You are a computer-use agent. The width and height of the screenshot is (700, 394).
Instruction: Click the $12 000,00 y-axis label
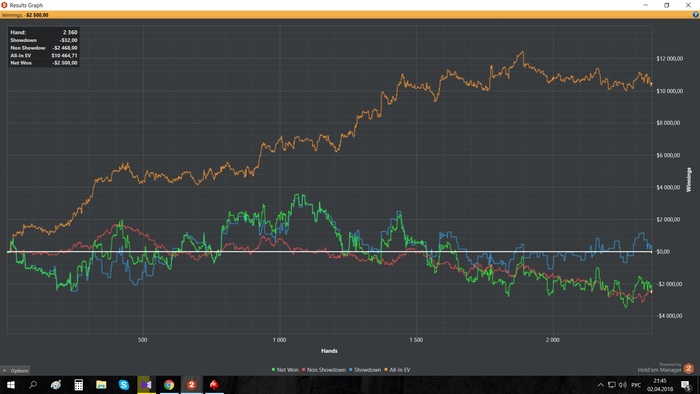click(x=669, y=58)
